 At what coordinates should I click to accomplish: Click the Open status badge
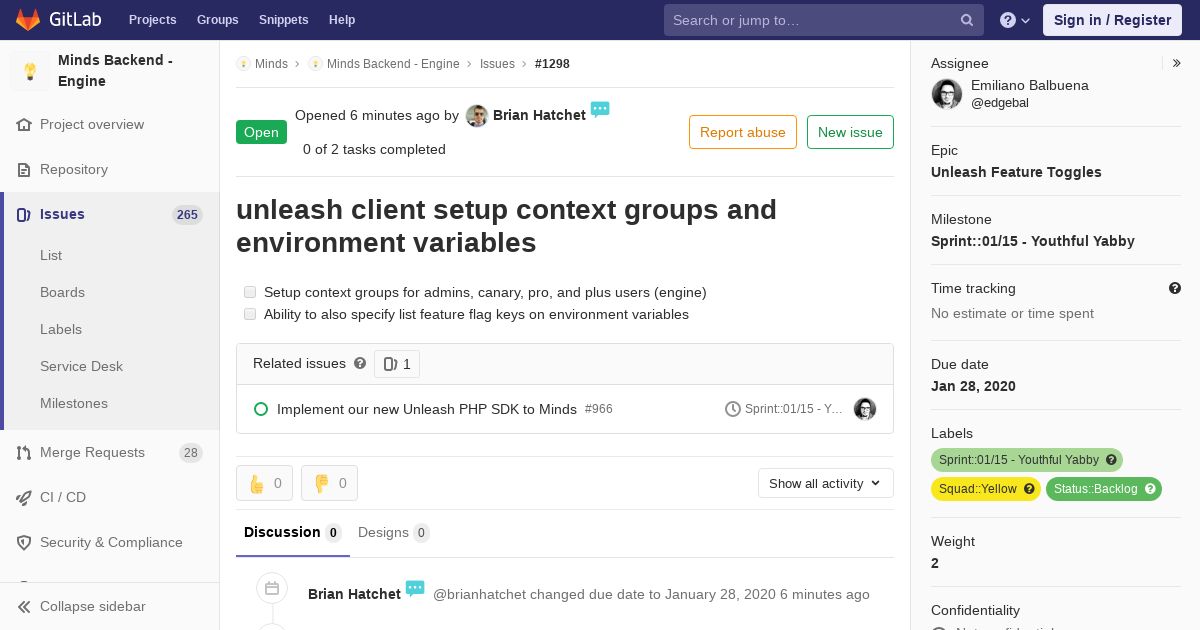coord(261,132)
